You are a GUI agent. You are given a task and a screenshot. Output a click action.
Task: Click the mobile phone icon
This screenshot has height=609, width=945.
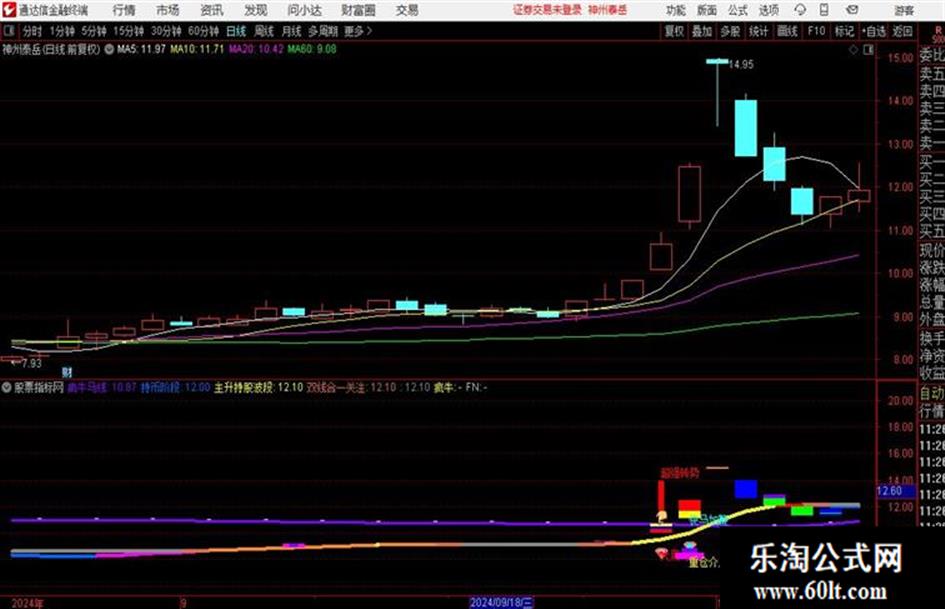click(x=824, y=10)
